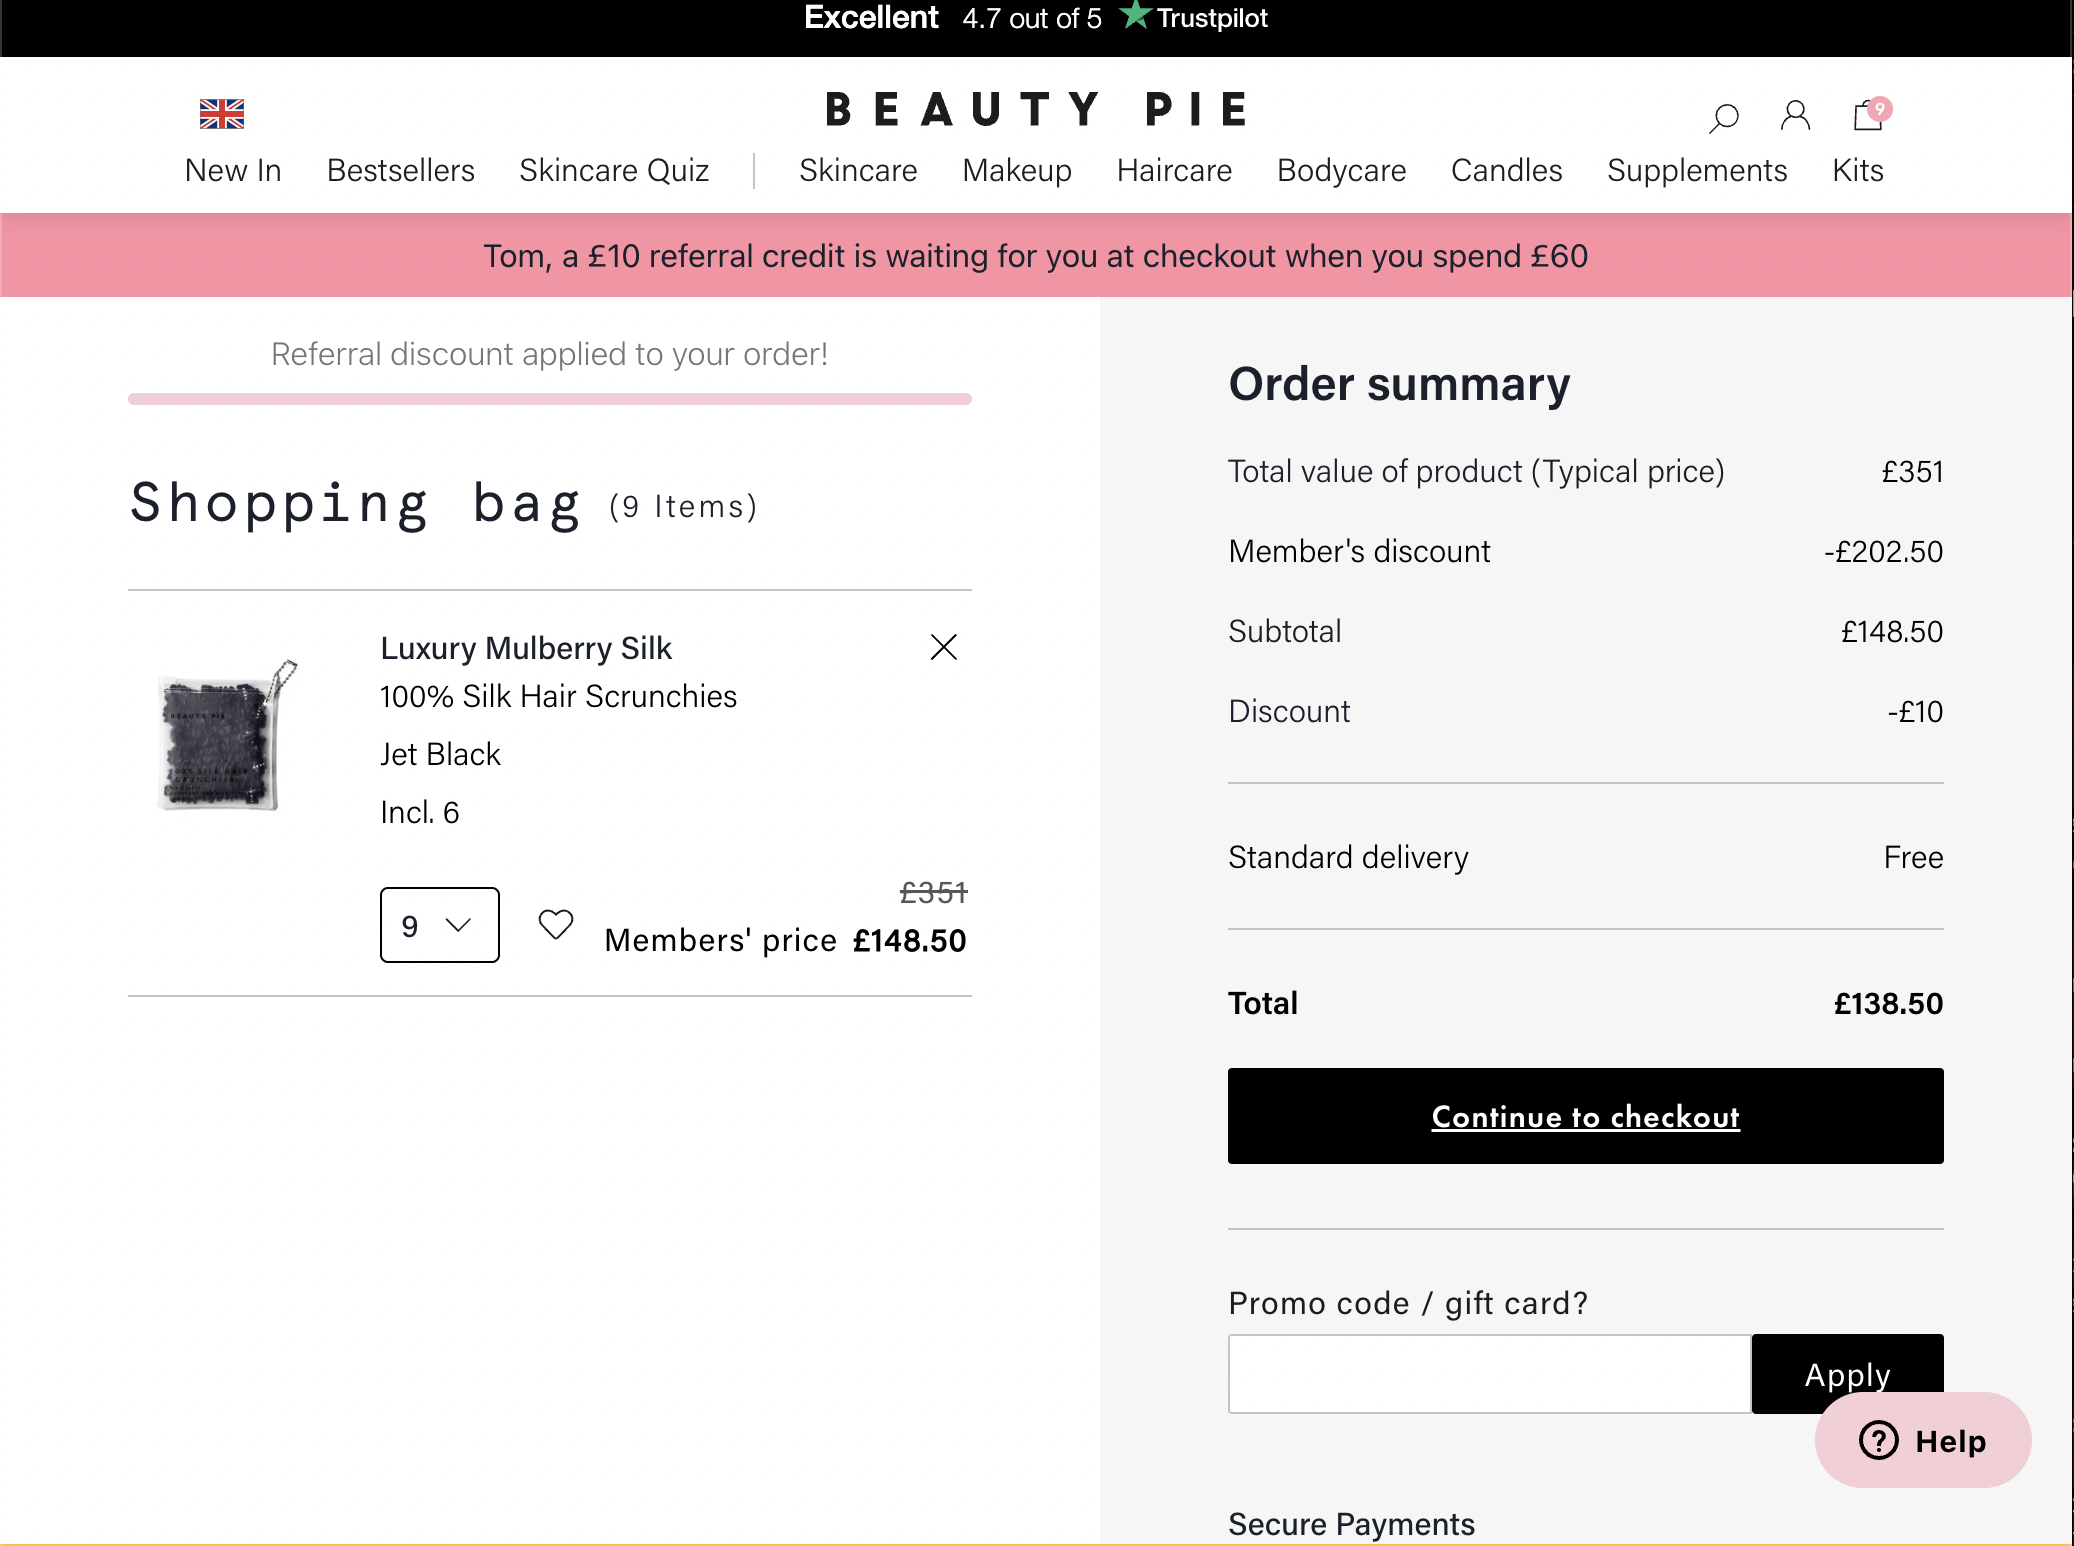Open the Makeup menu
Viewport: 2074px width, 1546px height.
pos(1016,171)
